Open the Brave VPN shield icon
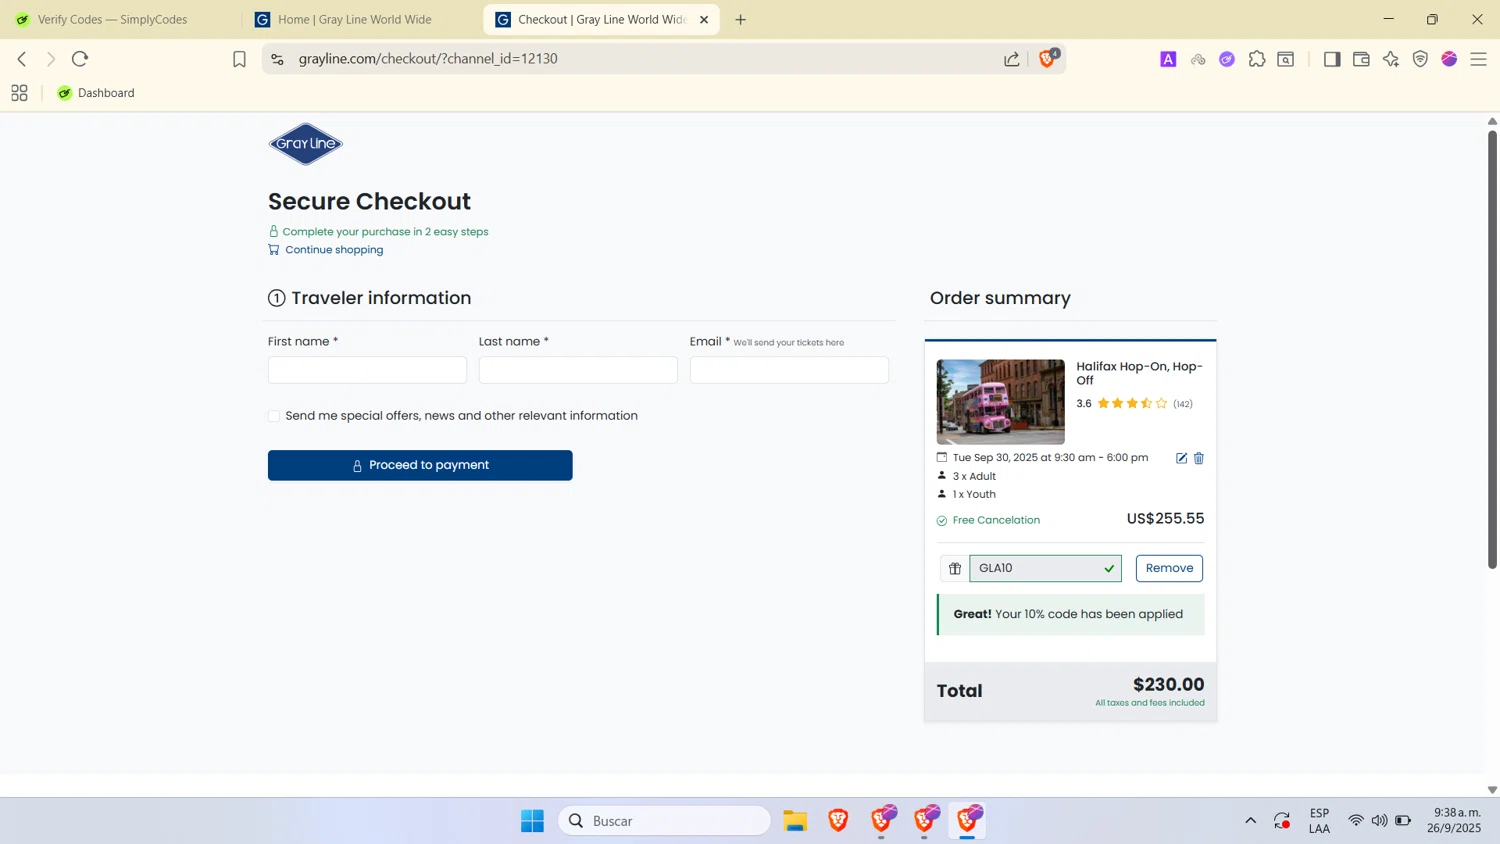 coord(1420,59)
